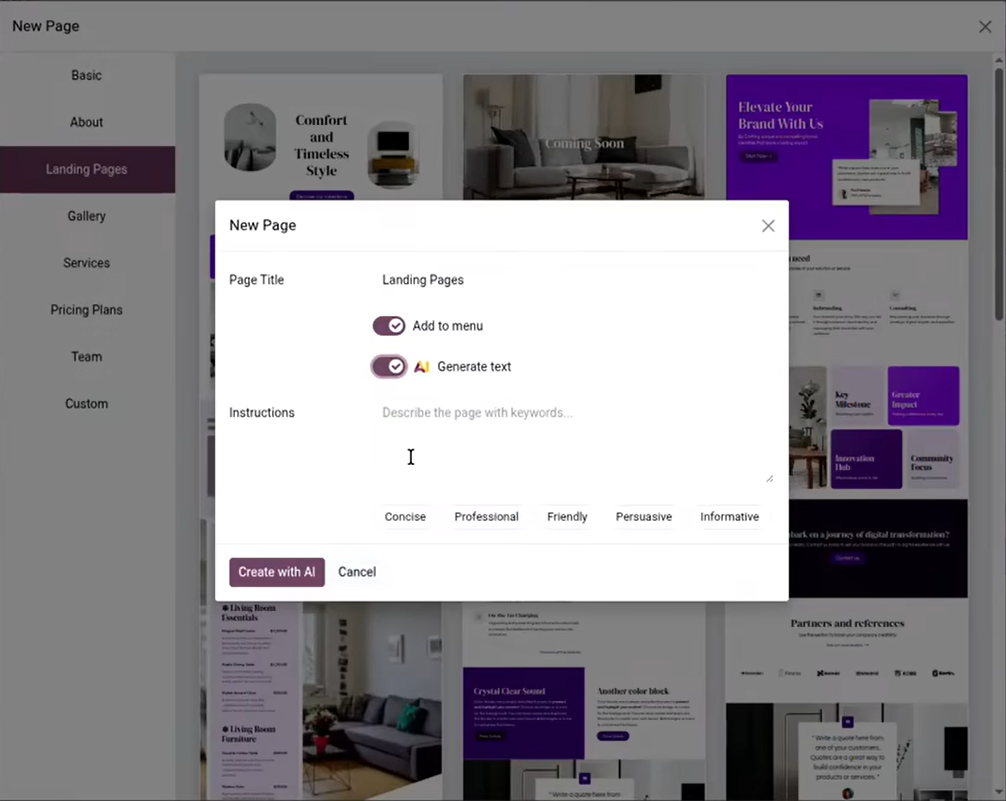This screenshot has height=801, width=1006.
Task: Open the Pricing Plans category
Action: click(86, 309)
